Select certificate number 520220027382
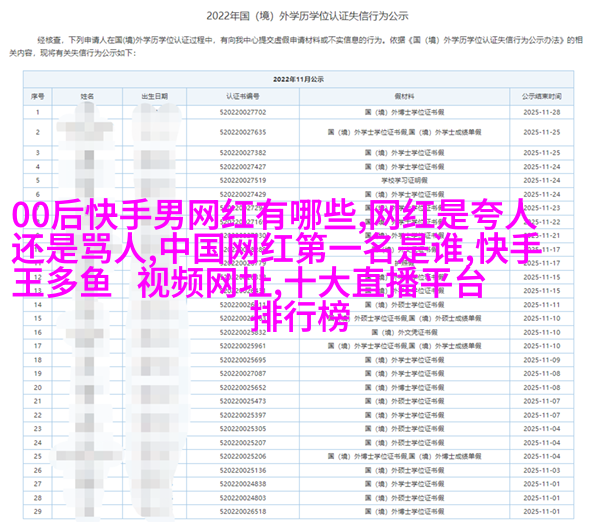Image resolution: width=600 pixels, height=522 pixels. 243,153
